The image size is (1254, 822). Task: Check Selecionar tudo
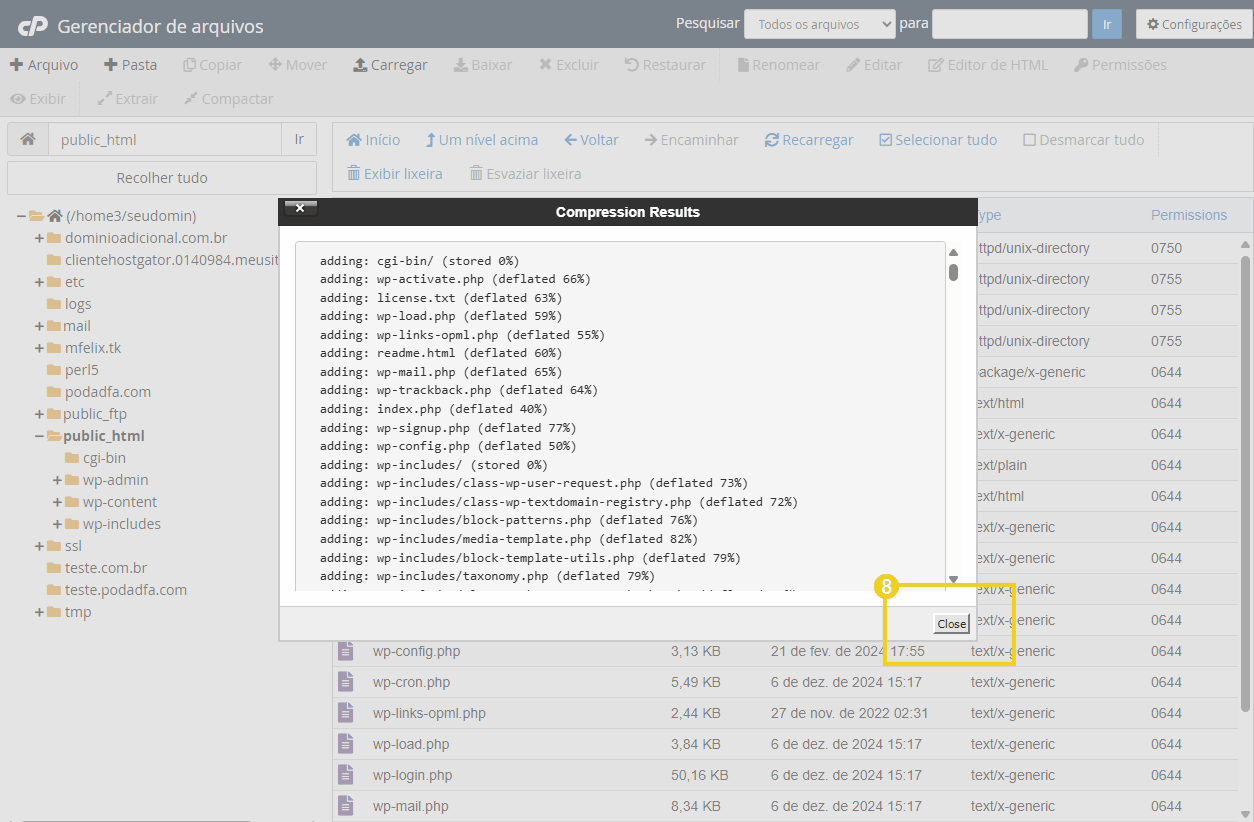(938, 140)
